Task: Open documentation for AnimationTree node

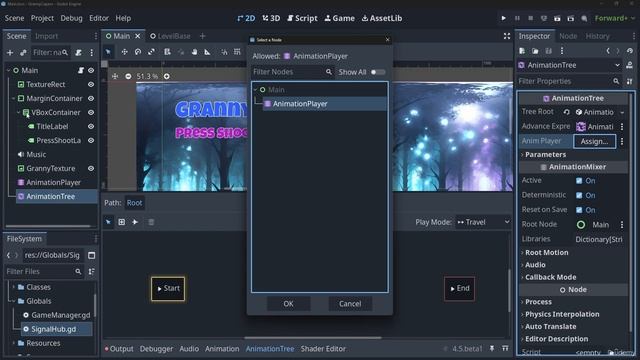Action: (629, 65)
